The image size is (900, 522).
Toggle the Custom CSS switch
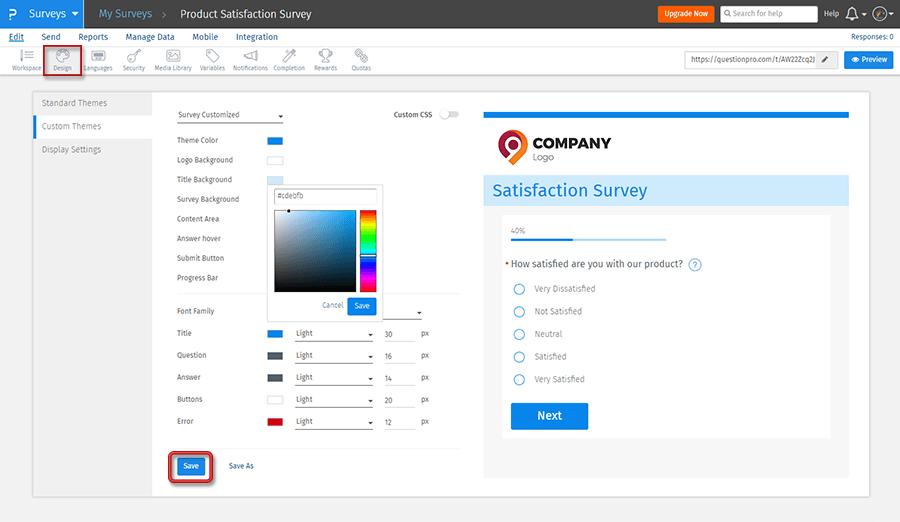tap(449, 114)
